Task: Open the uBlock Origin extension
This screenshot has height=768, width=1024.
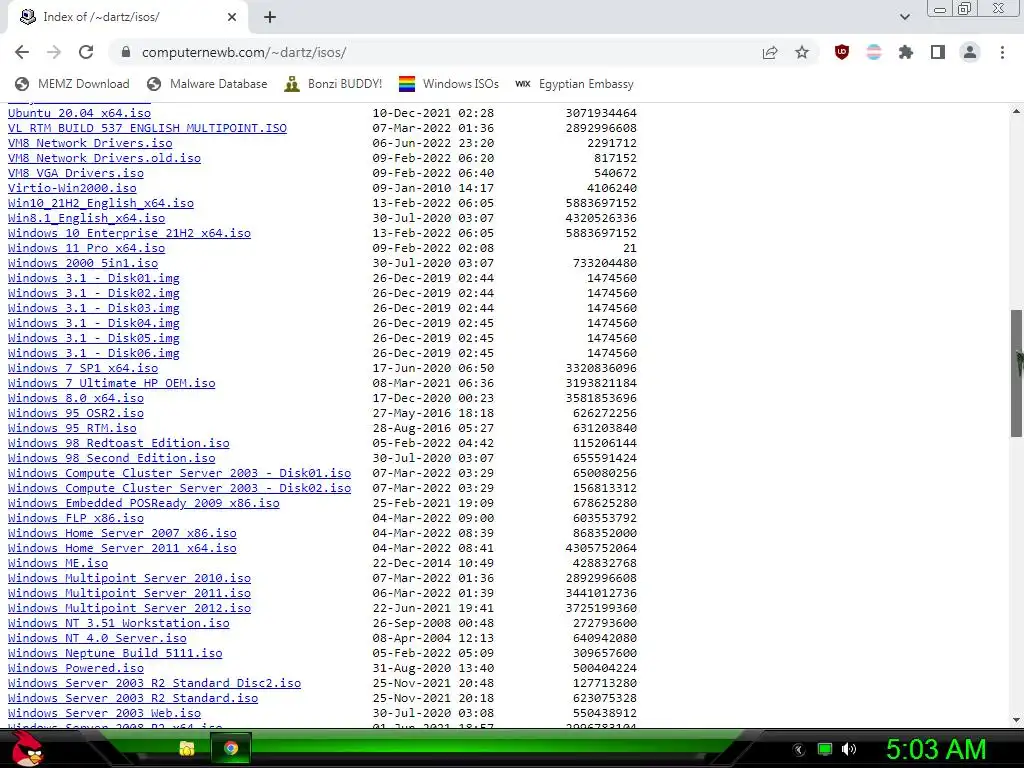Action: (842, 52)
